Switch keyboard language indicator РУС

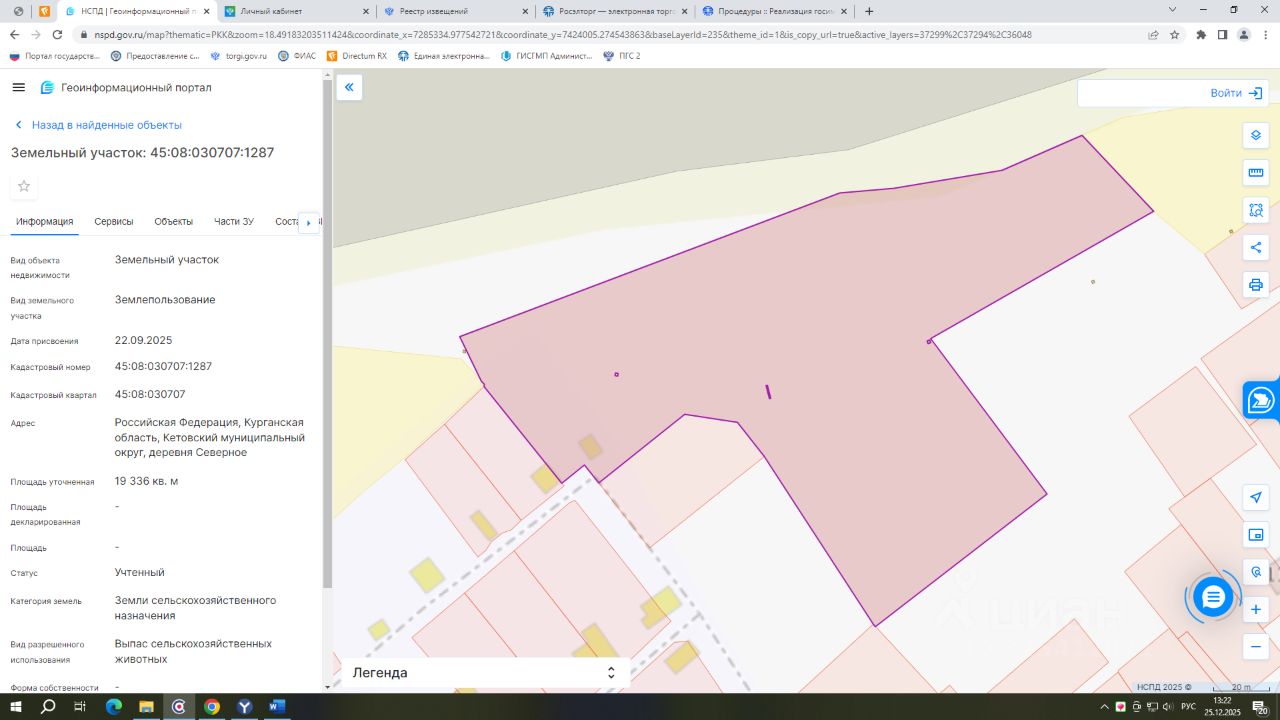click(x=1188, y=707)
